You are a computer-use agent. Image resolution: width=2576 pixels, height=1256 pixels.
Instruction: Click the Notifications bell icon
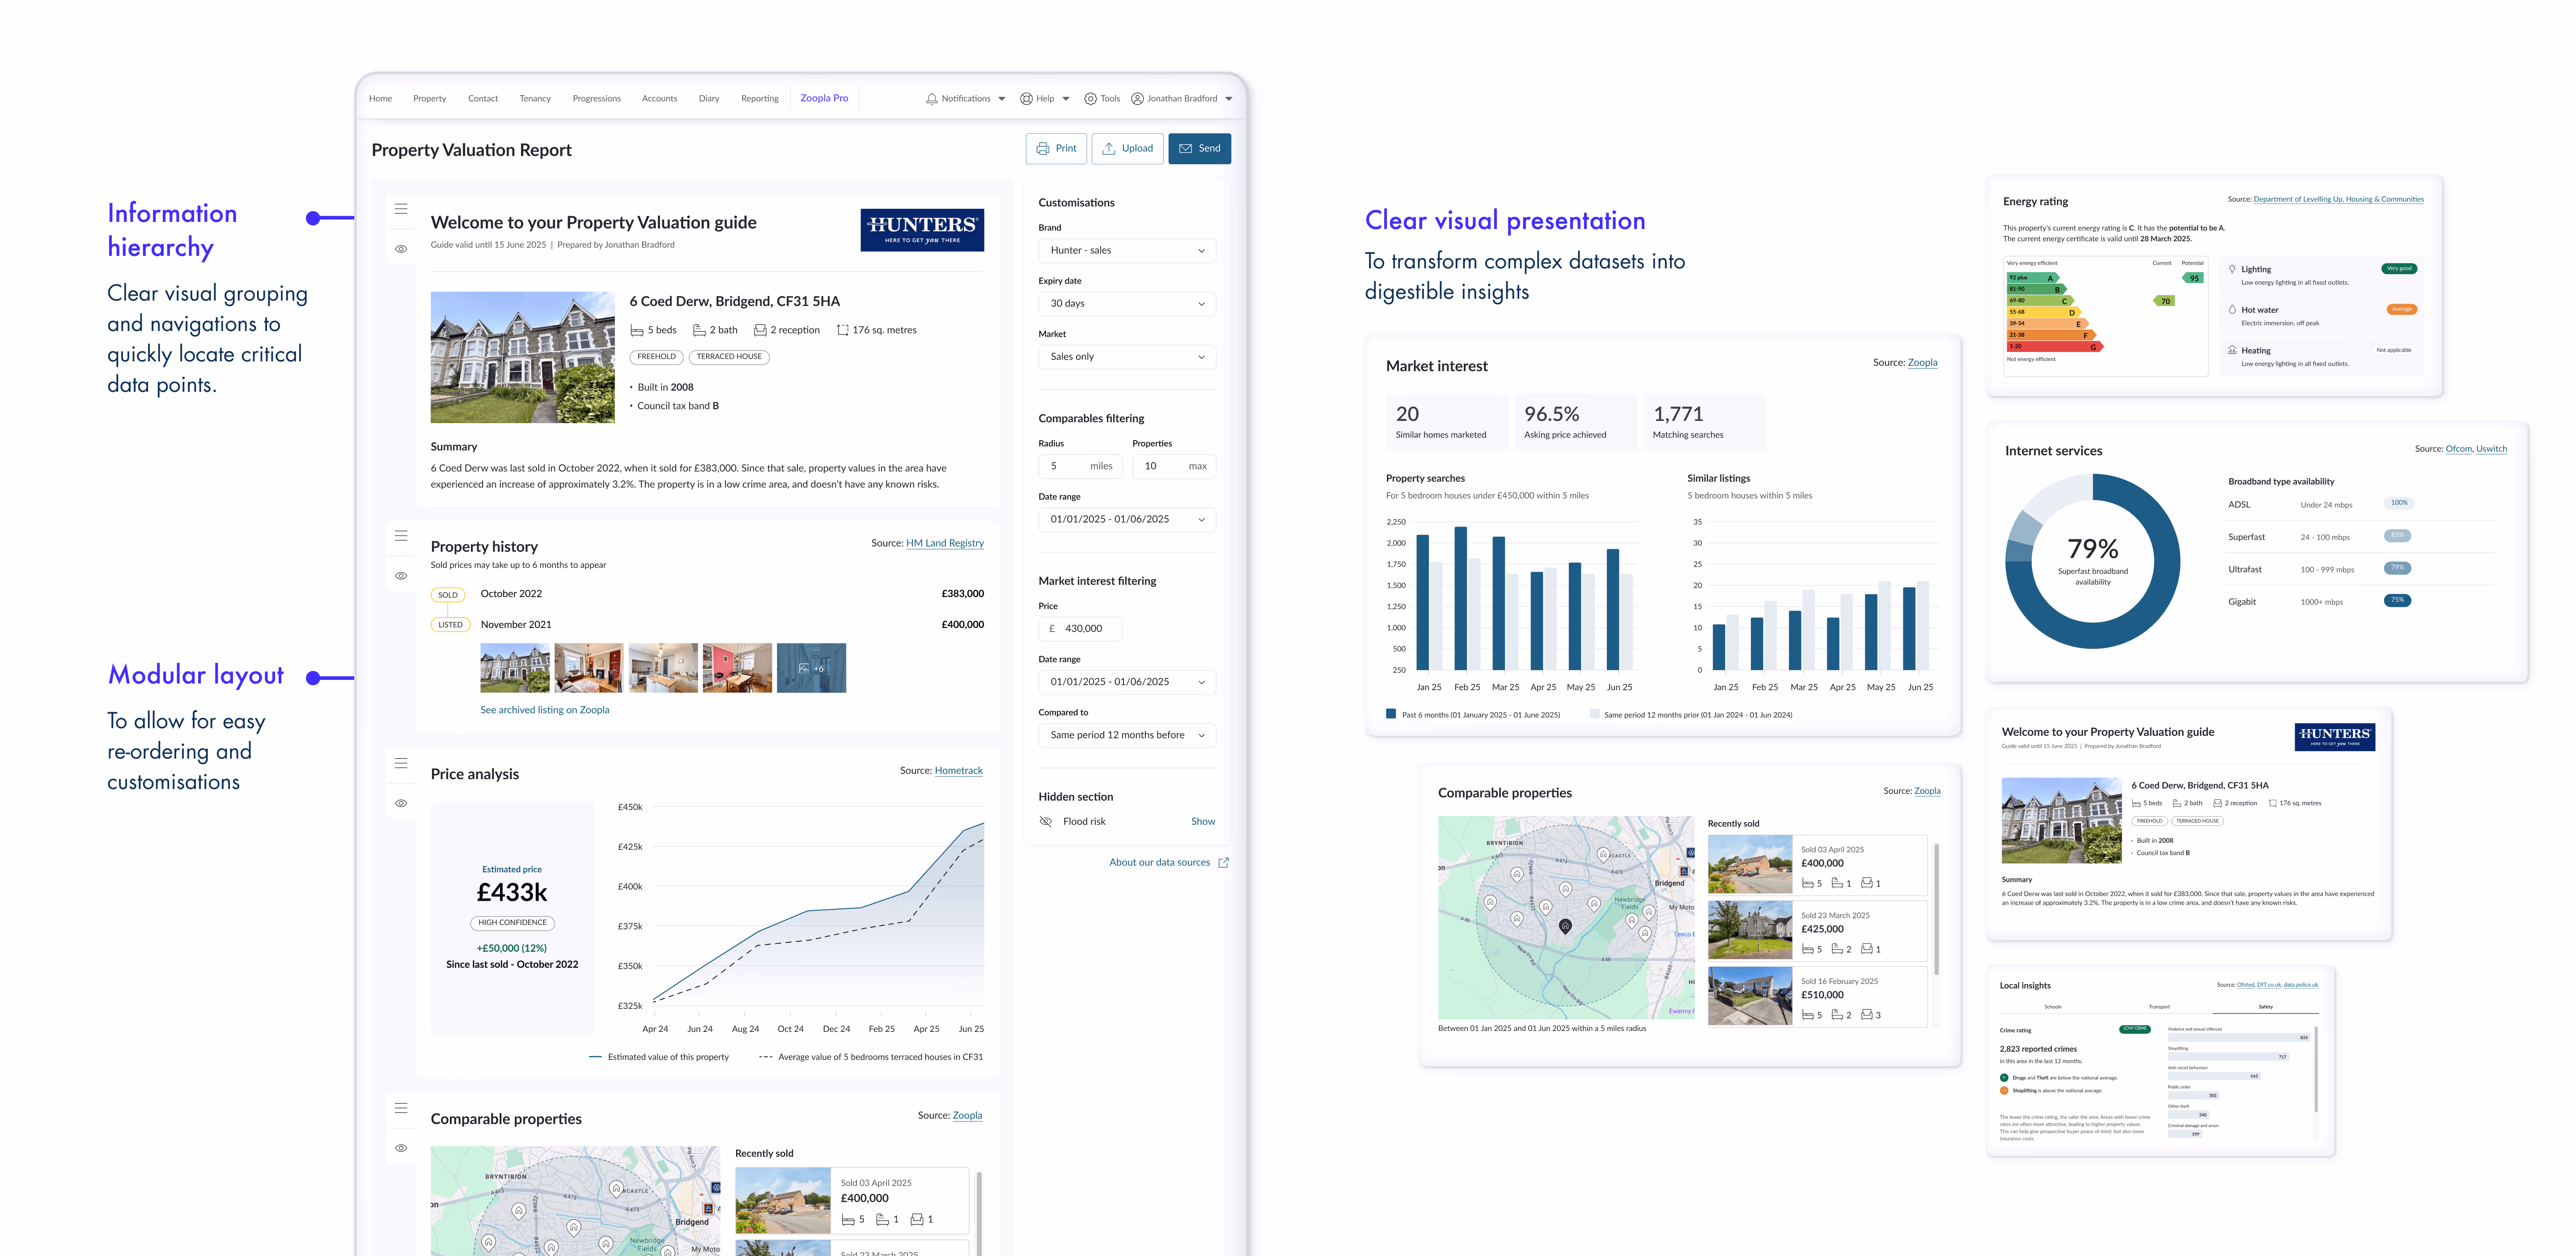932,99
